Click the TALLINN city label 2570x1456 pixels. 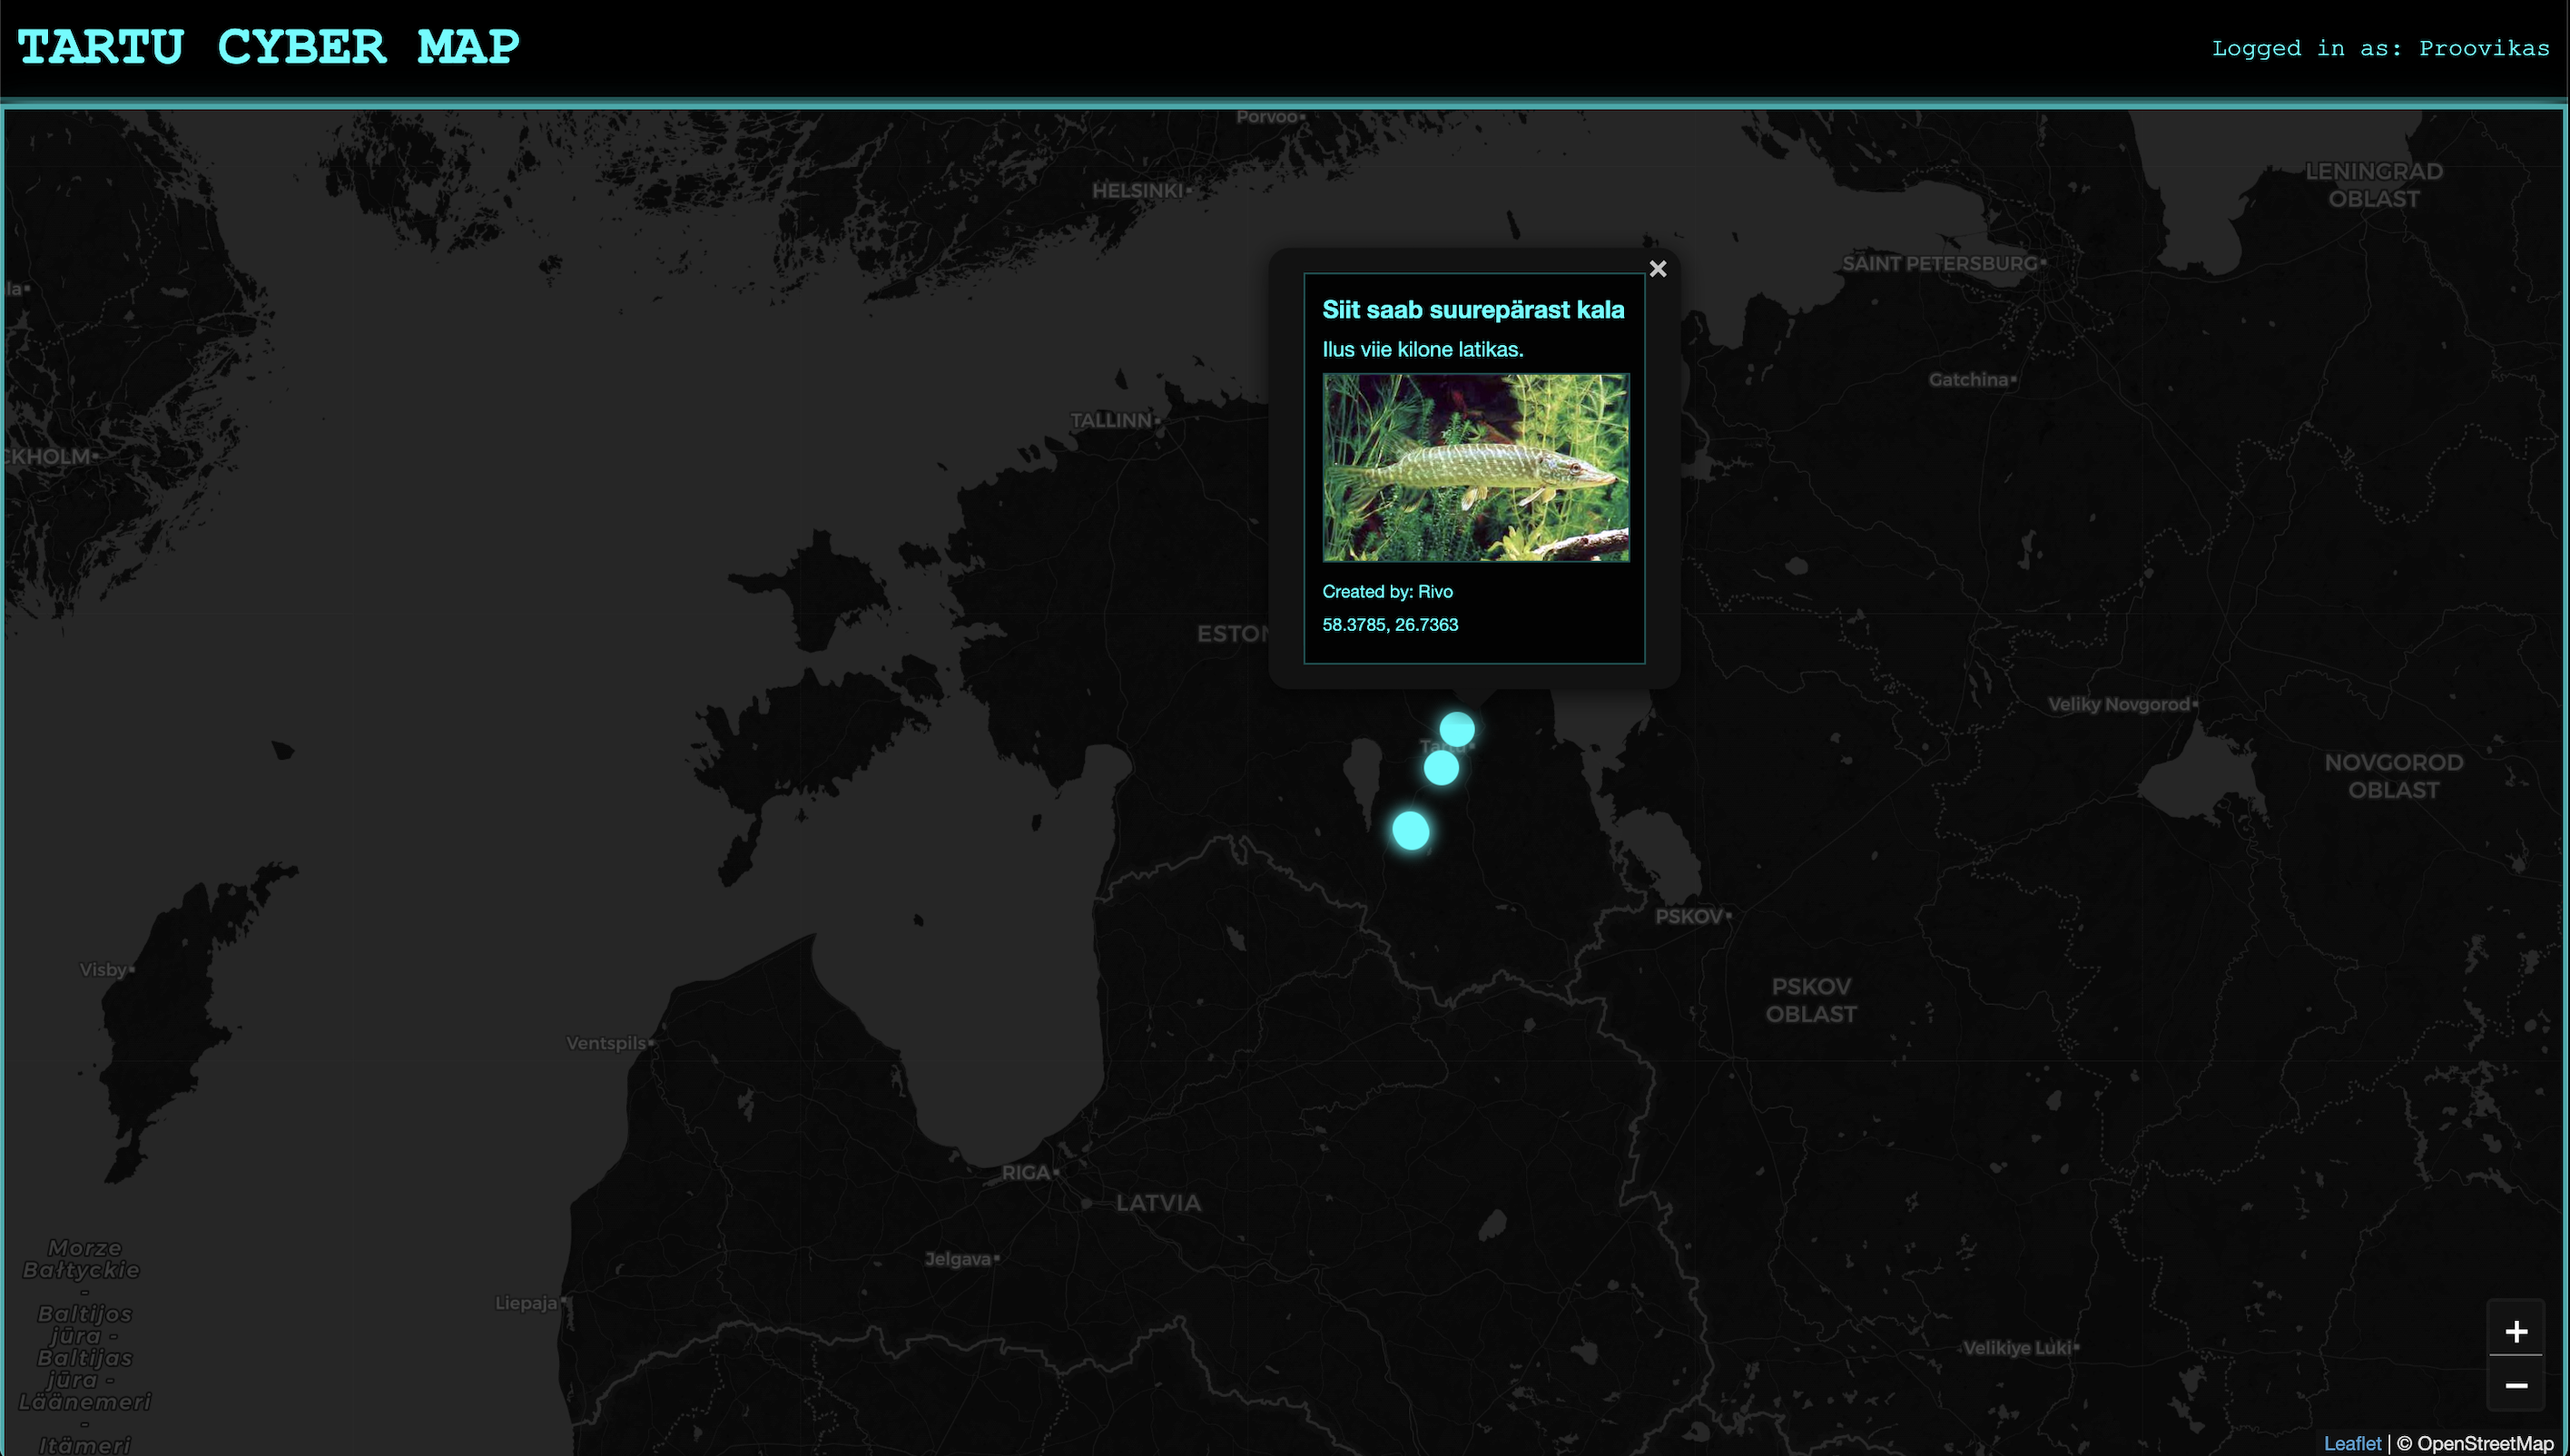(x=1111, y=420)
